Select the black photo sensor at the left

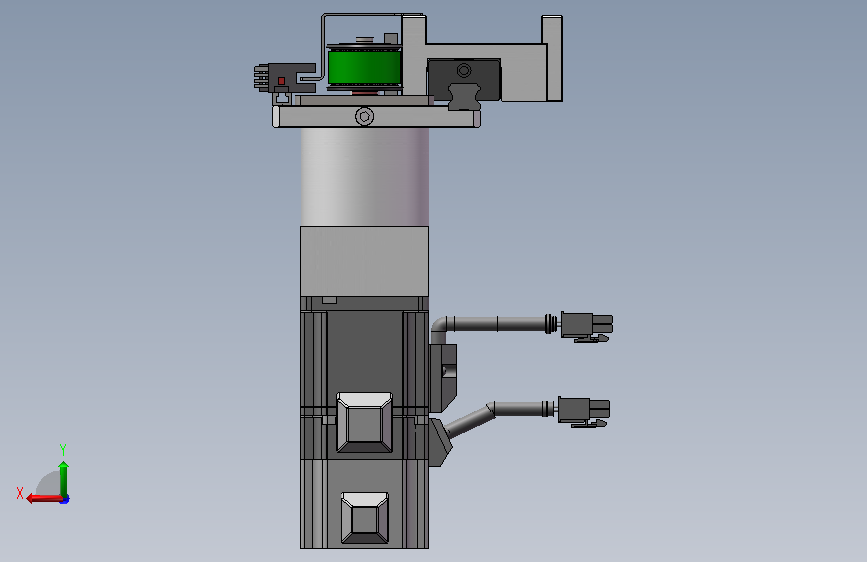pos(283,77)
